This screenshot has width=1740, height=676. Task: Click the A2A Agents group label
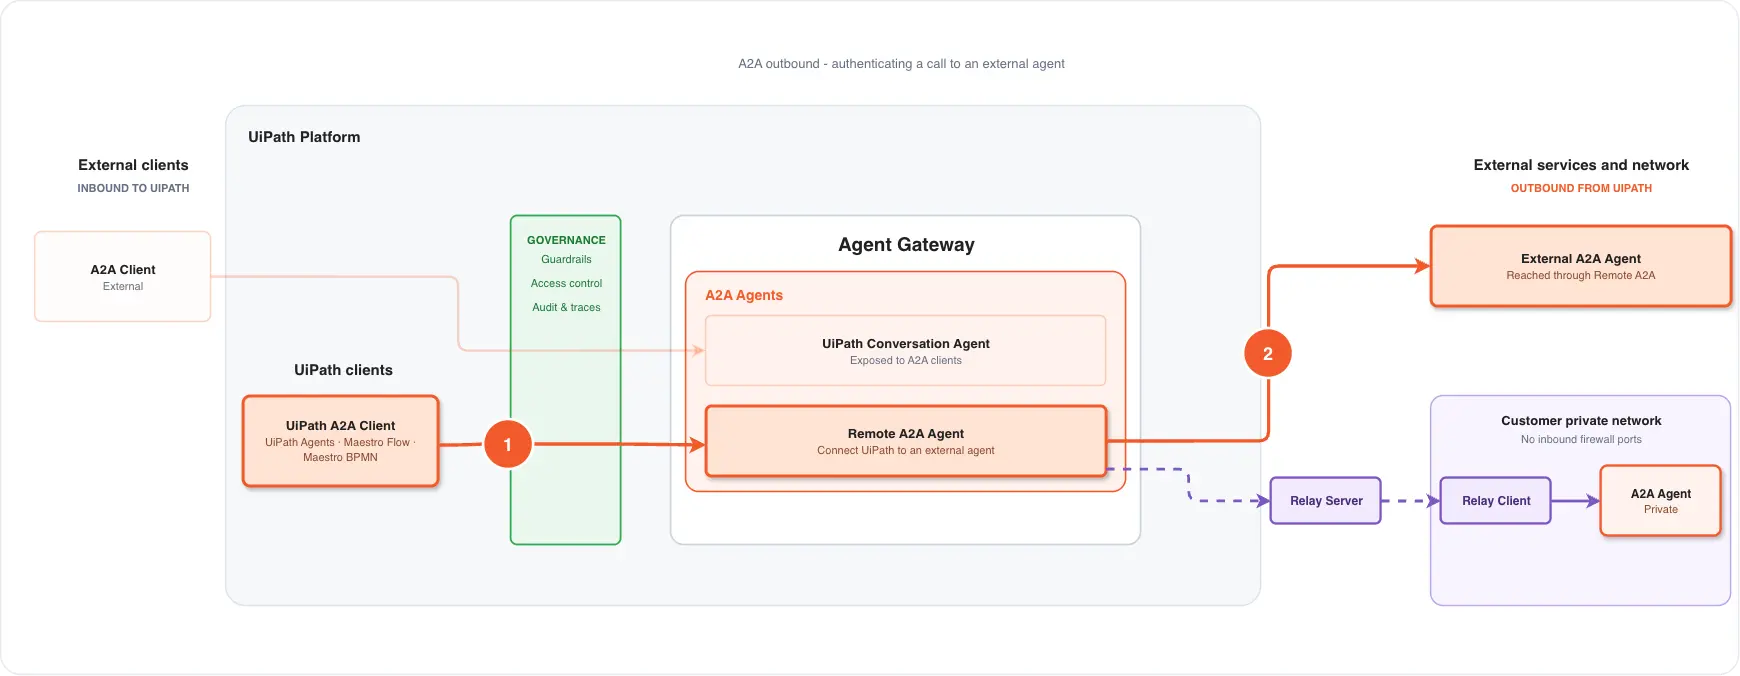[x=744, y=295]
